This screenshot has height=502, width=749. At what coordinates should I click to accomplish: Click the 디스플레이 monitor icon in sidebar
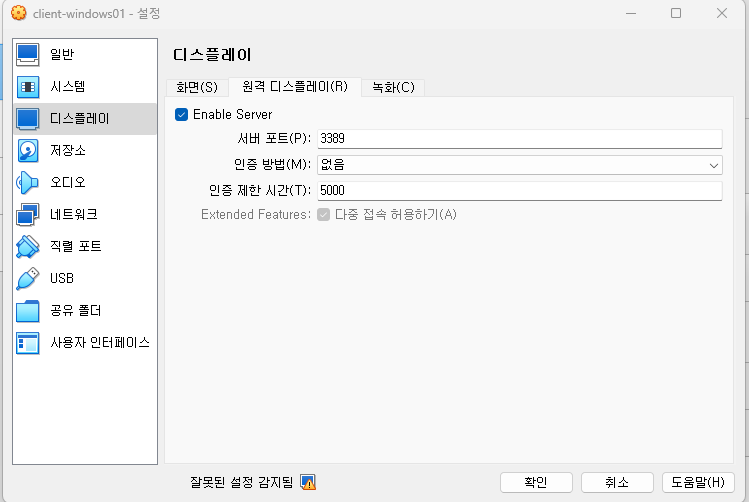tap(28, 118)
